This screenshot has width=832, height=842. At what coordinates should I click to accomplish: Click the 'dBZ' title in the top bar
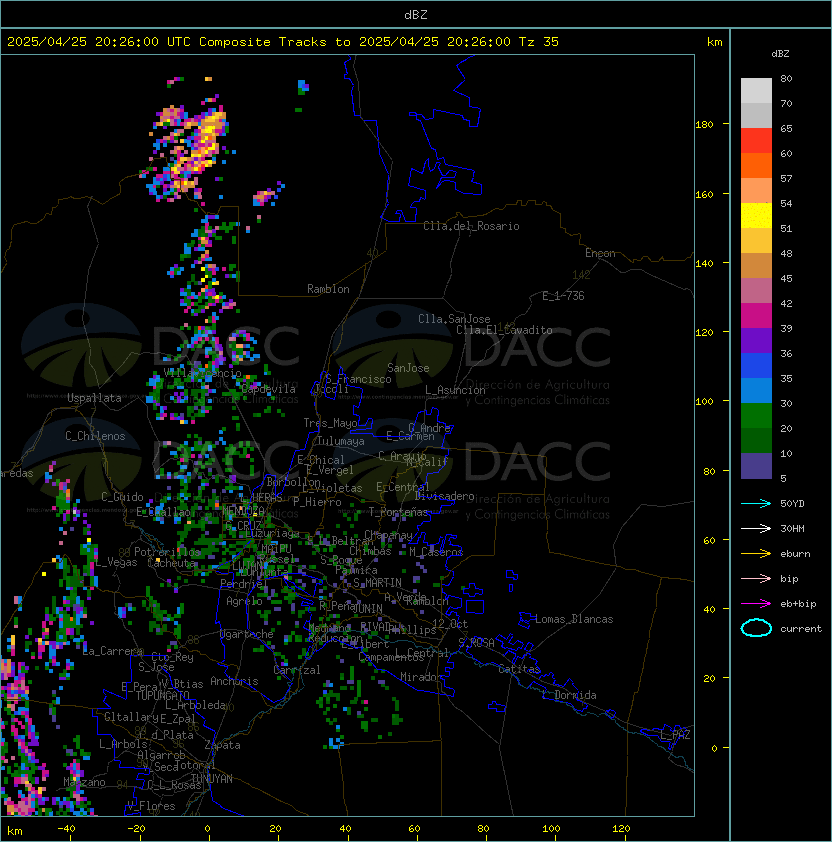[416, 14]
